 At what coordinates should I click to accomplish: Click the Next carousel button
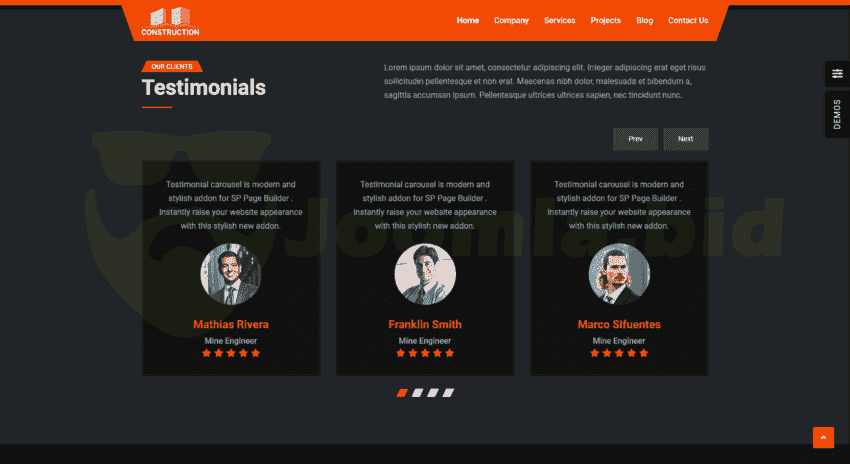point(686,139)
